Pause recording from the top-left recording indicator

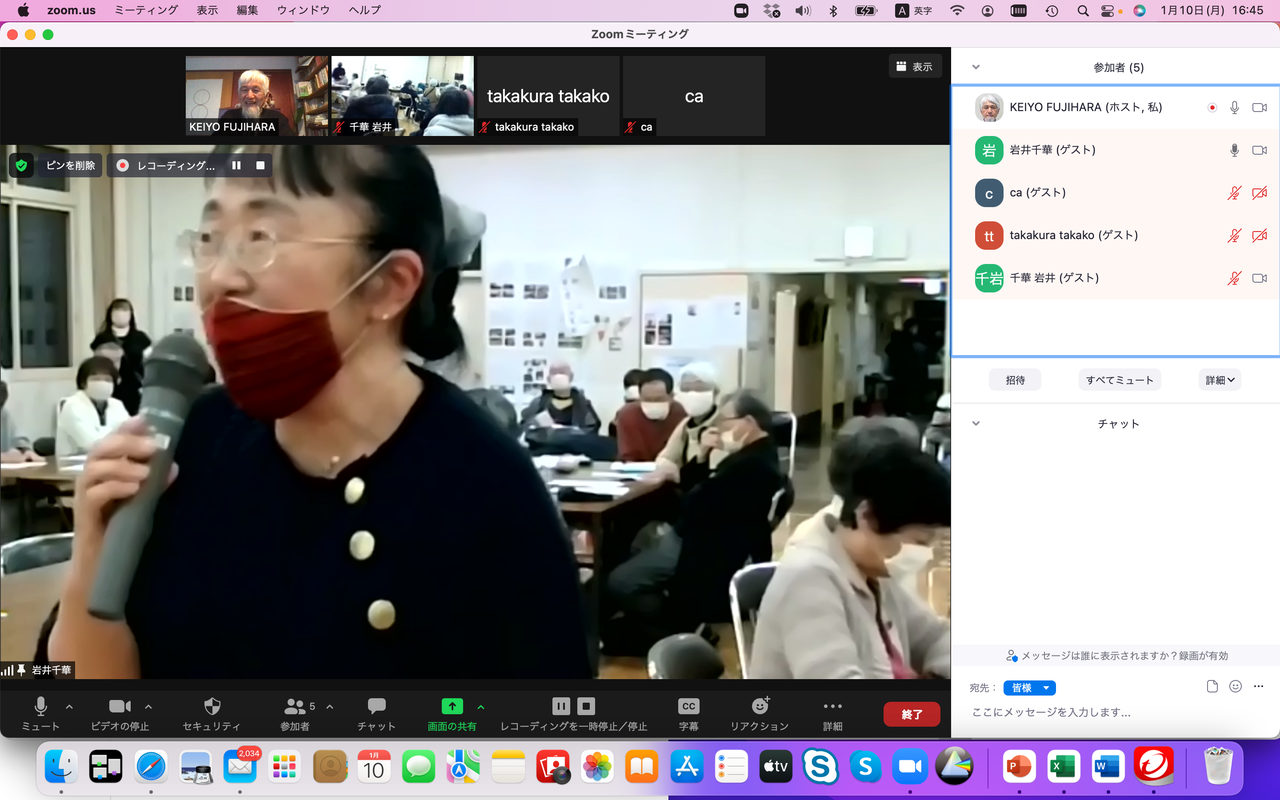pos(236,165)
